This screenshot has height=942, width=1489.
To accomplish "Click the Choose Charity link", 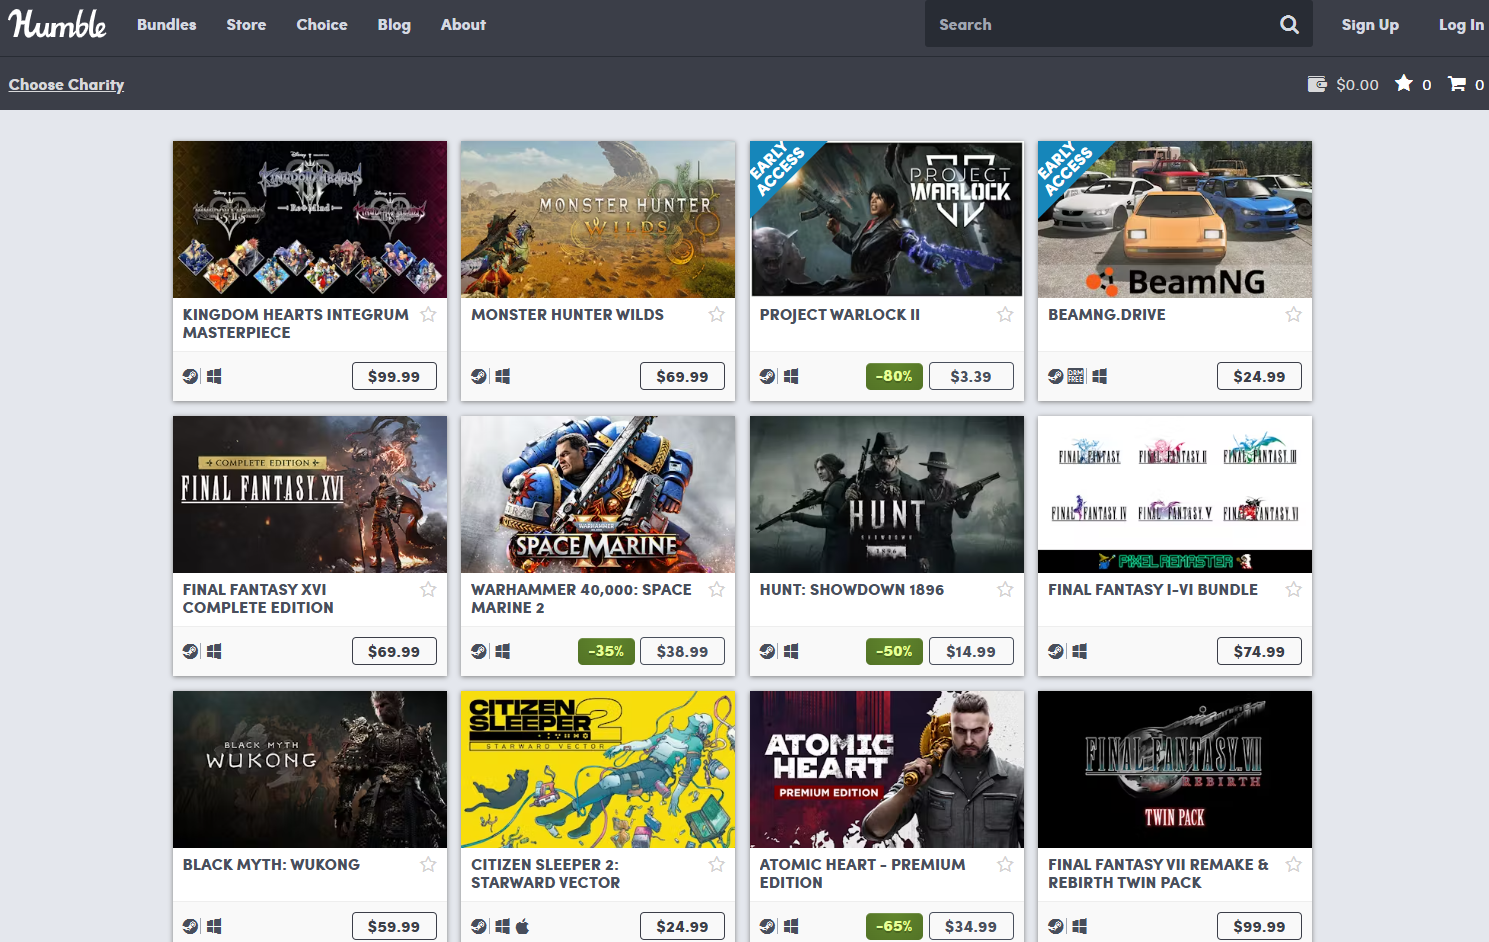I will point(66,85).
